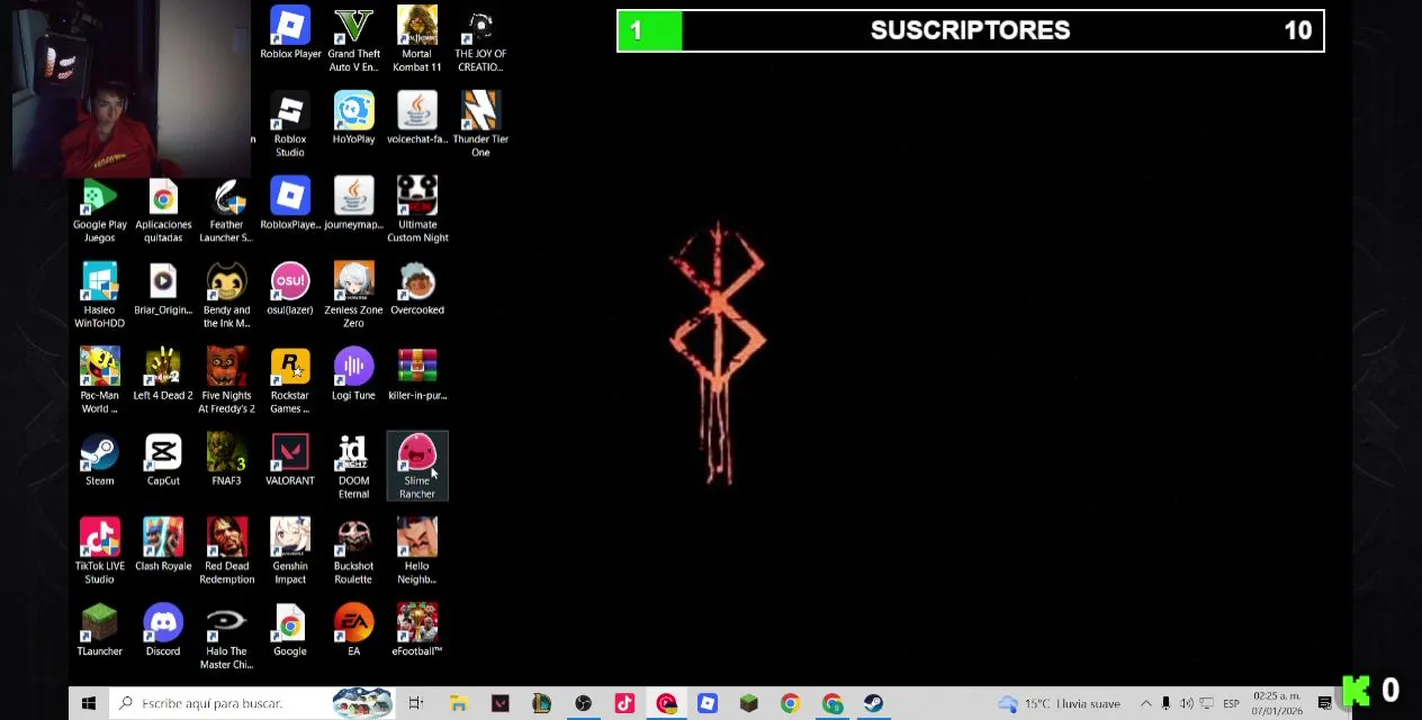Open the Roblox Studio shortcut

click(290, 124)
